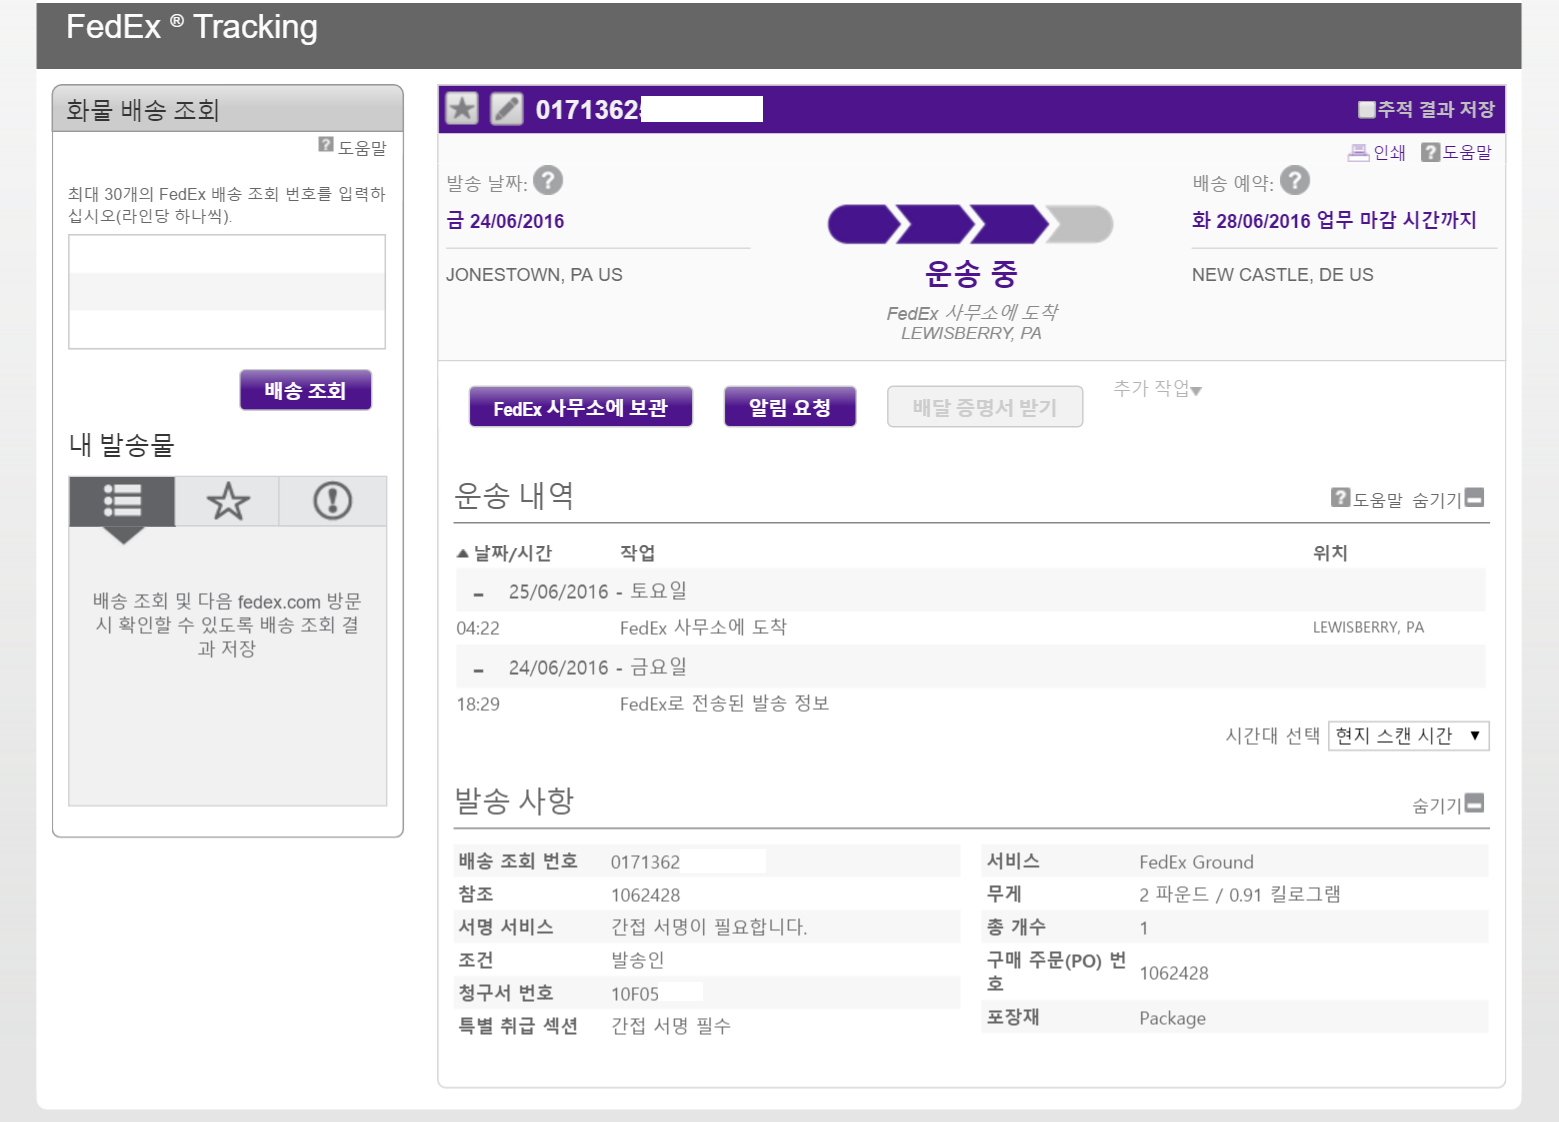Click the question mark next to 발송 날짜
The width and height of the screenshot is (1559, 1122).
(548, 181)
